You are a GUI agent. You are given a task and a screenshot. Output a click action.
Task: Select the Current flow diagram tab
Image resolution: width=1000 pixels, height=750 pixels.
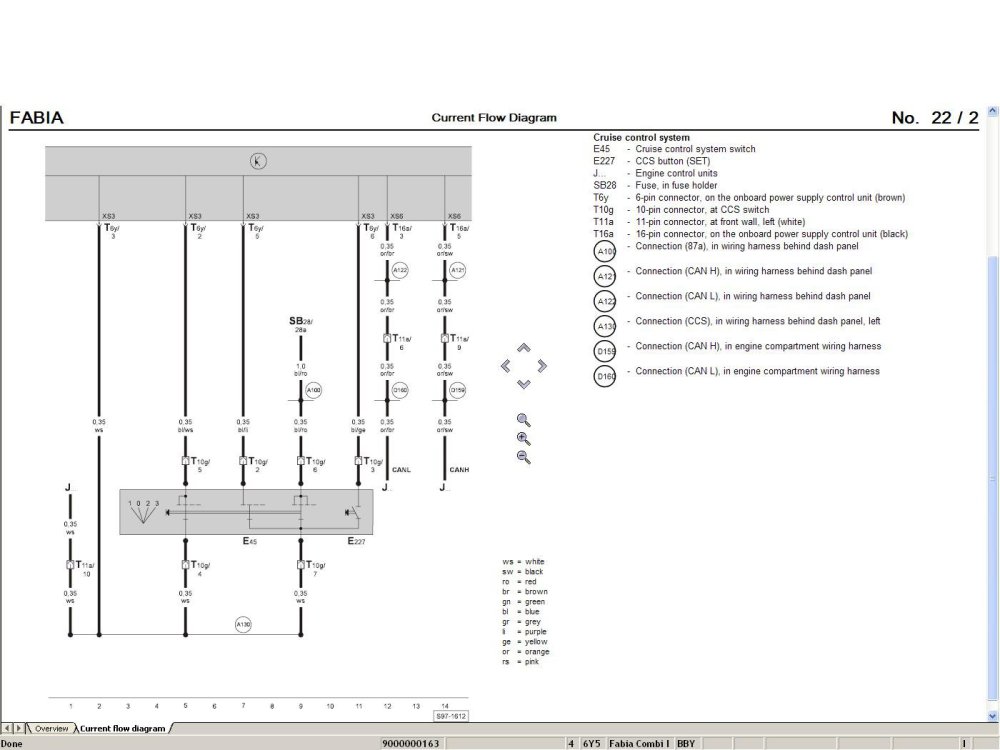[x=120, y=729]
